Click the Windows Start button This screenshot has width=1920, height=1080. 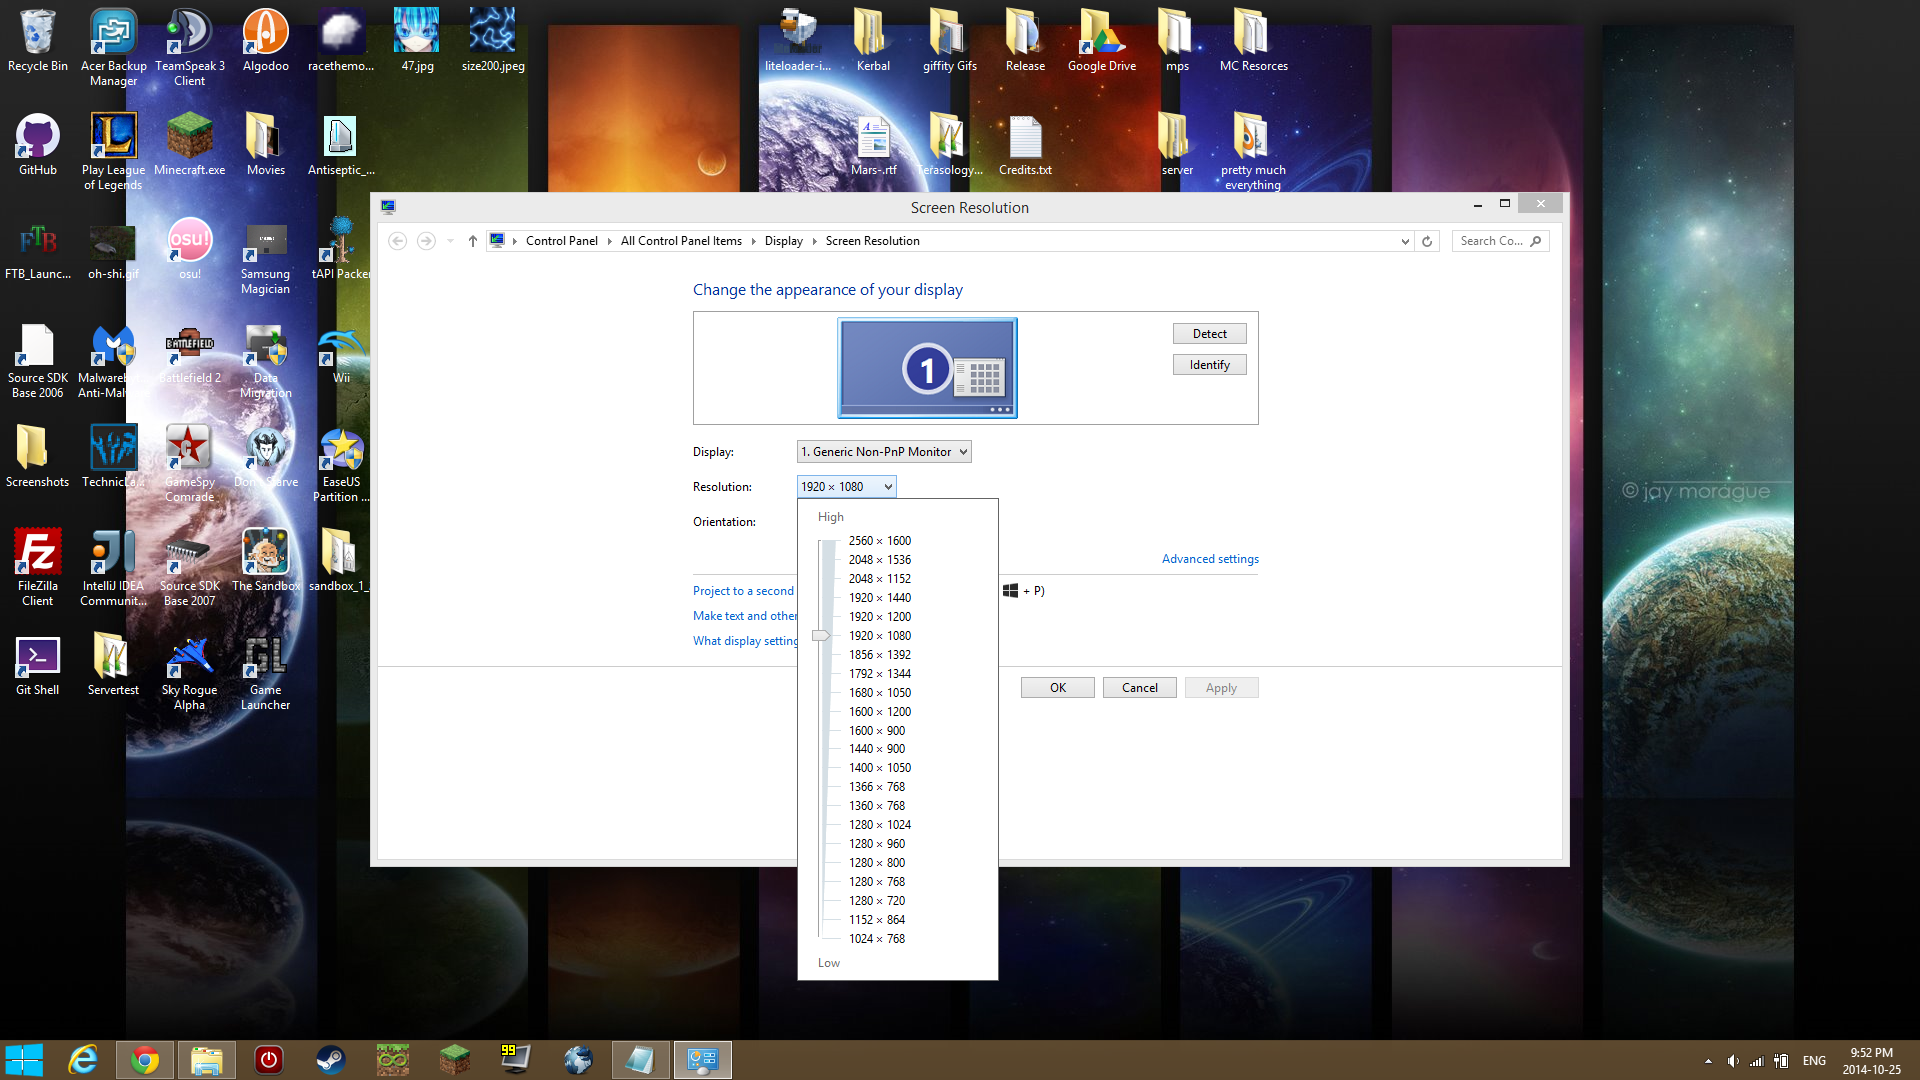tap(24, 1059)
